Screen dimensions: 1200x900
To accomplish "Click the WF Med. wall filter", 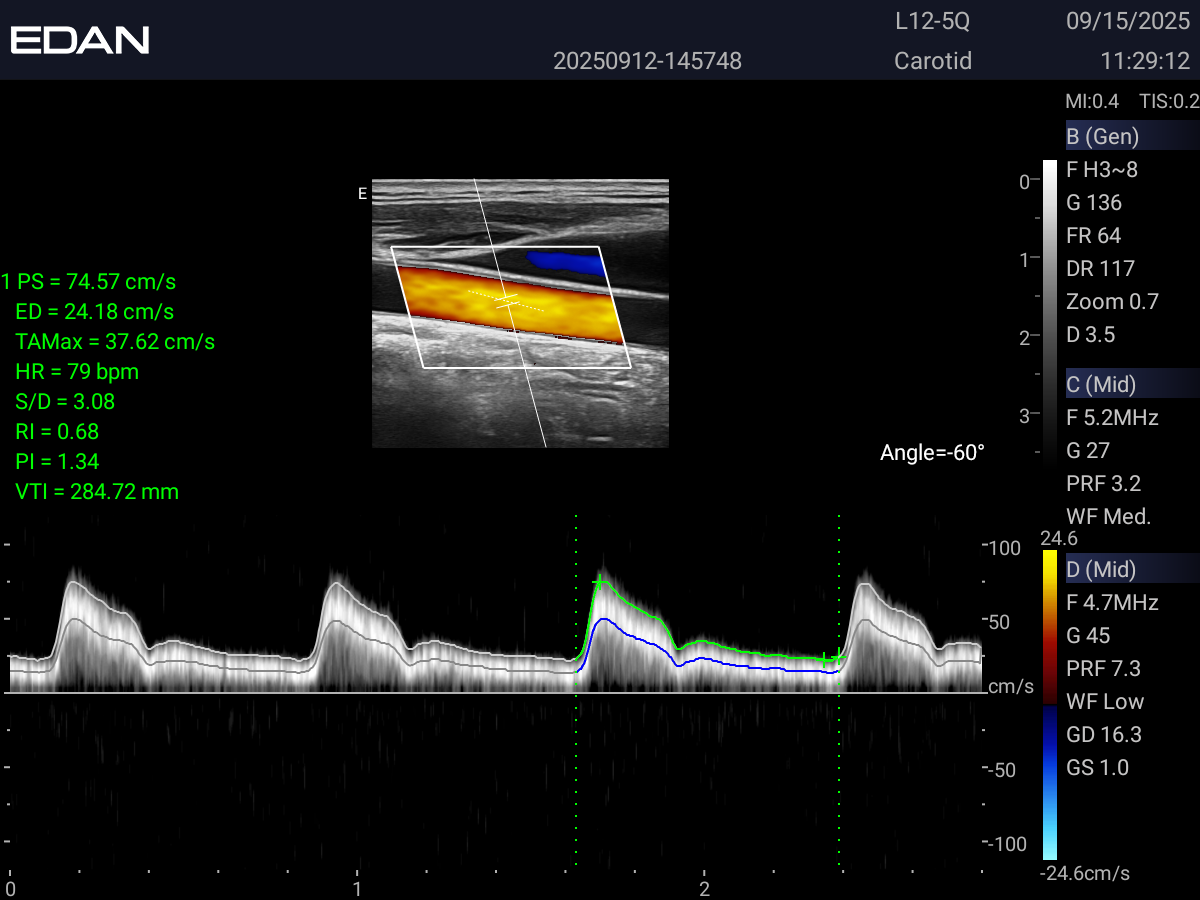I will click(x=1109, y=516).
